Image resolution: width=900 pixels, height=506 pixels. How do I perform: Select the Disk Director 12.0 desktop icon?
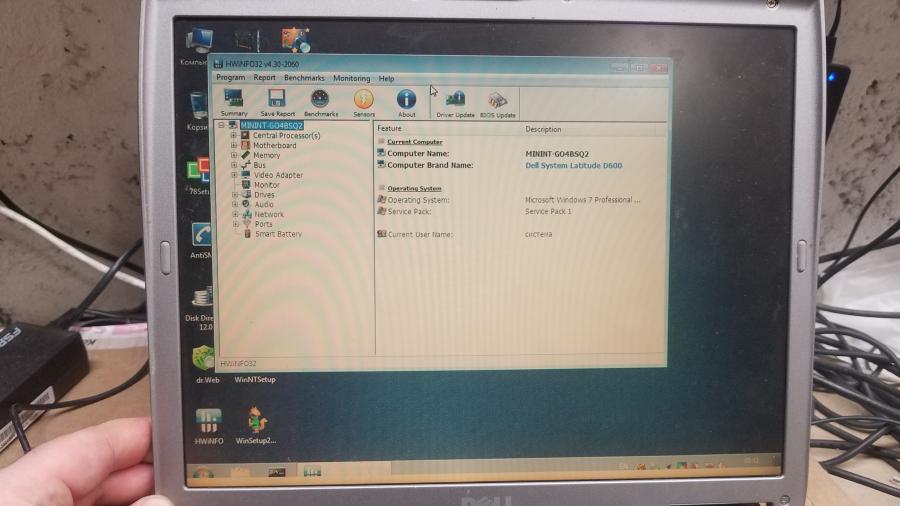(x=200, y=310)
